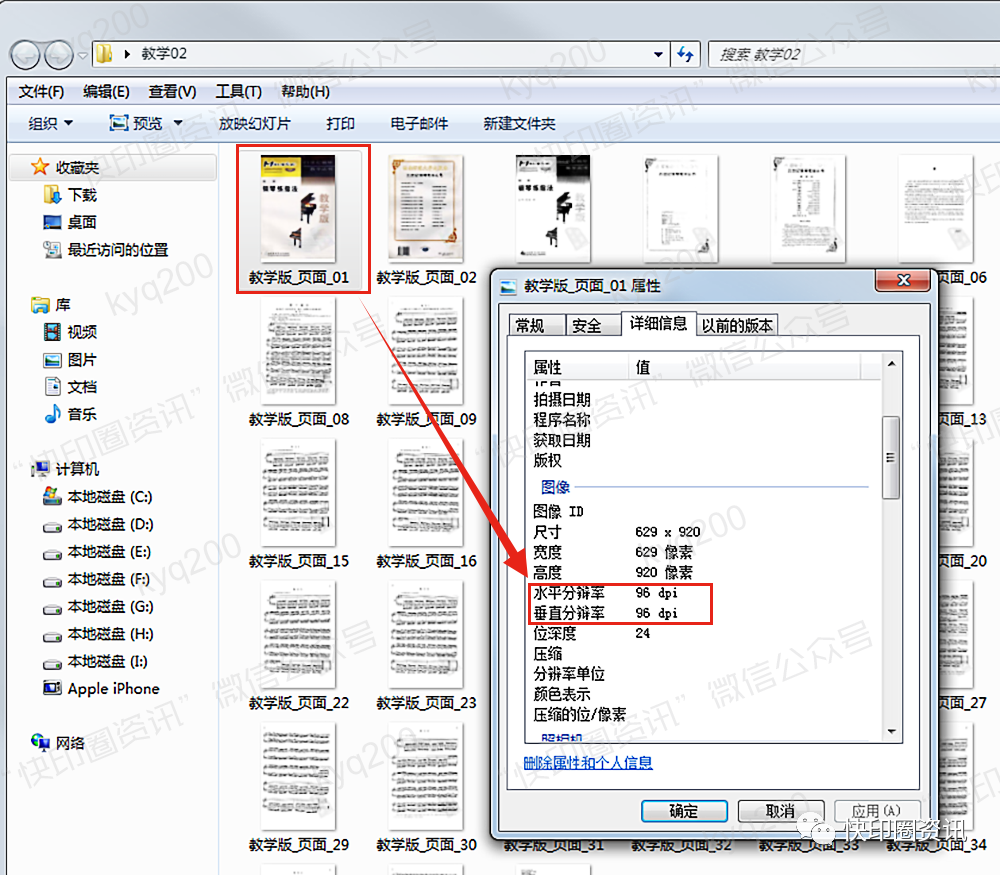Click the folder icon in address bar
The height and width of the screenshot is (875, 1000).
click(104, 54)
